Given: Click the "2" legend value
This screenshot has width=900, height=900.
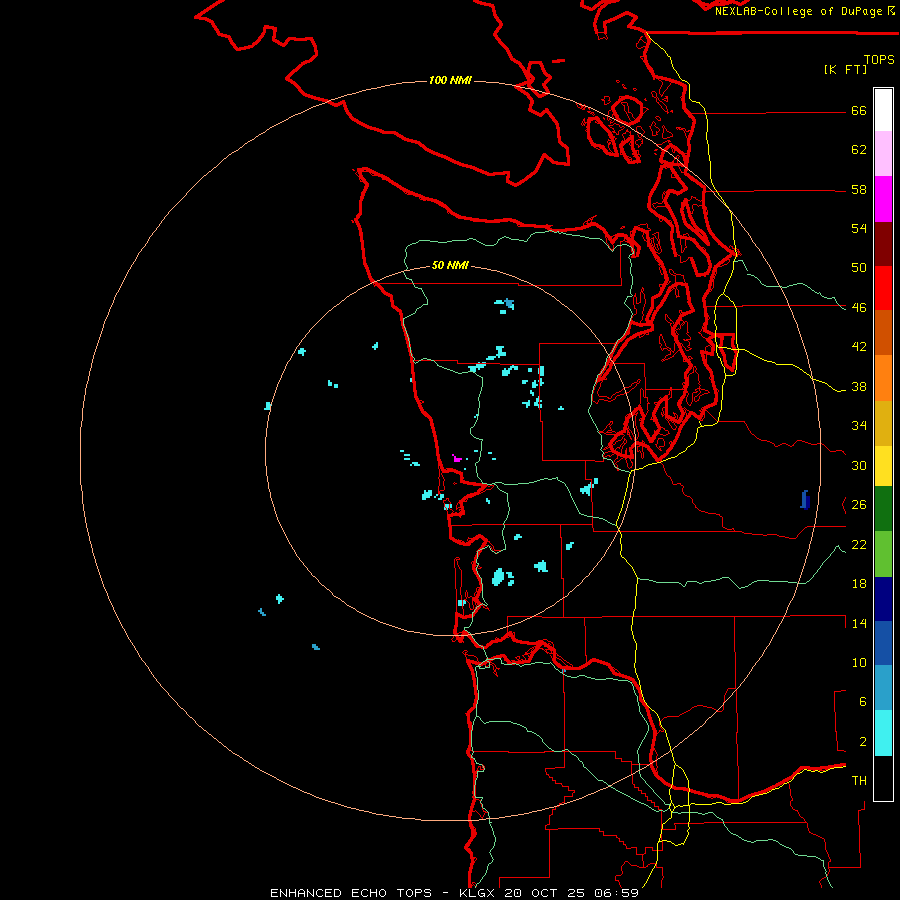Looking at the screenshot, I should (x=862, y=742).
